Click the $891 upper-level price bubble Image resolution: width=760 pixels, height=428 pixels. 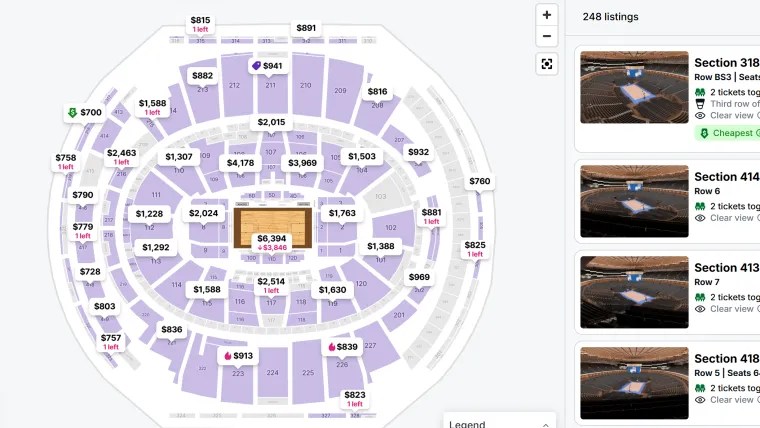coord(306,28)
